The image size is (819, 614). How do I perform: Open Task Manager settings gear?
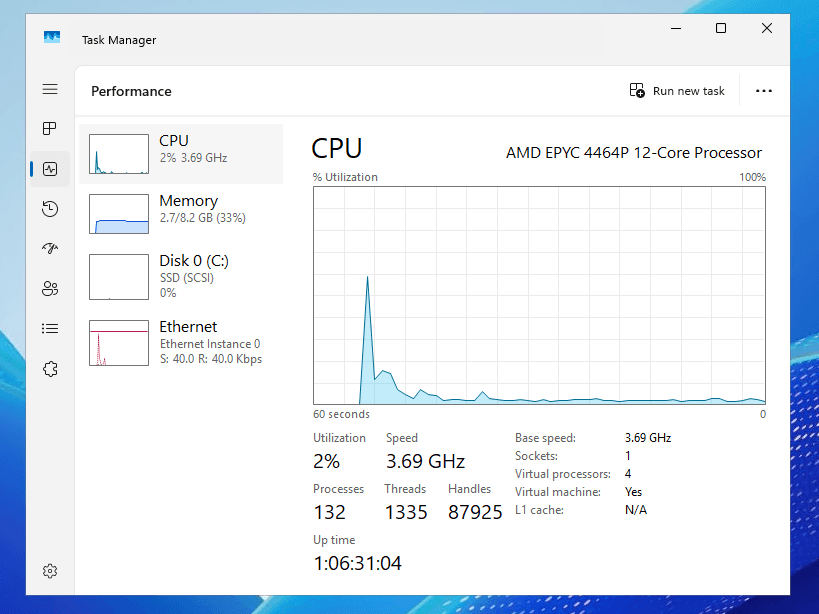tap(50, 571)
